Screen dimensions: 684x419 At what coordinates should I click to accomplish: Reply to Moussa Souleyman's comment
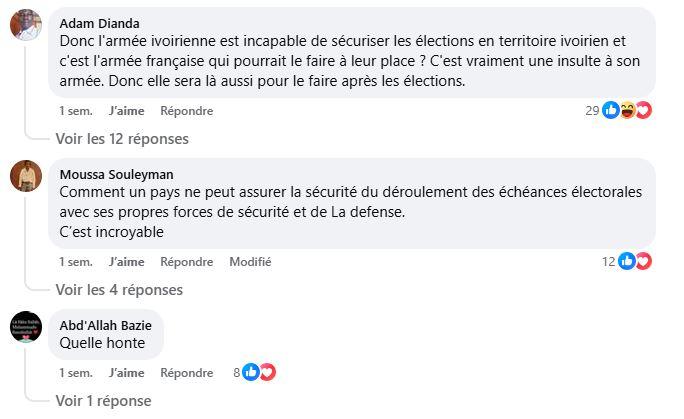186,261
